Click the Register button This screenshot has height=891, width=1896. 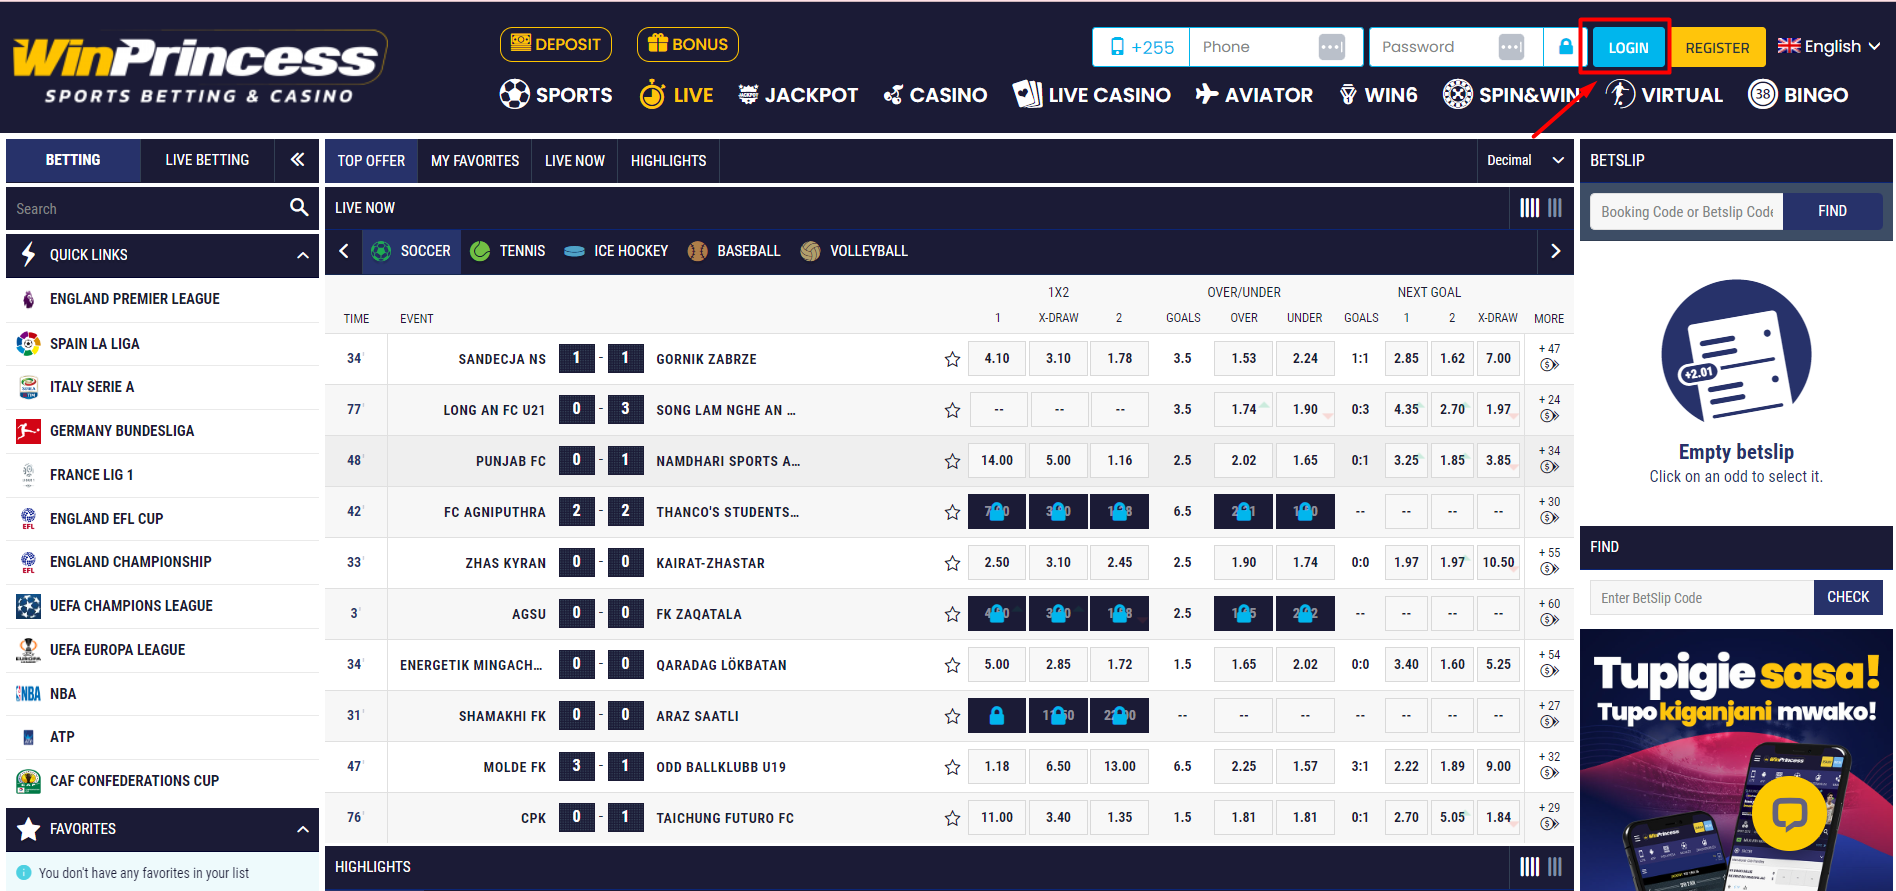1717,47
